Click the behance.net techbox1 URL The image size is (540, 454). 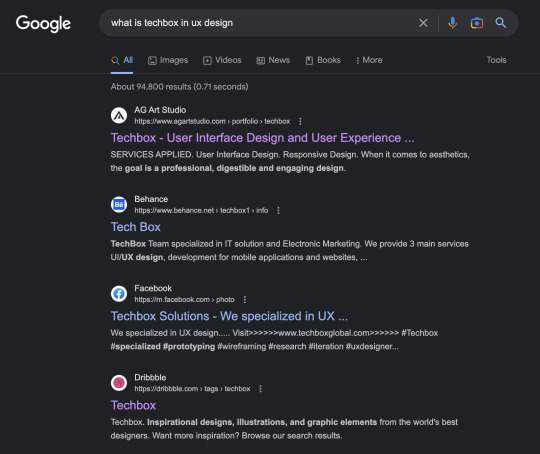click(201, 210)
